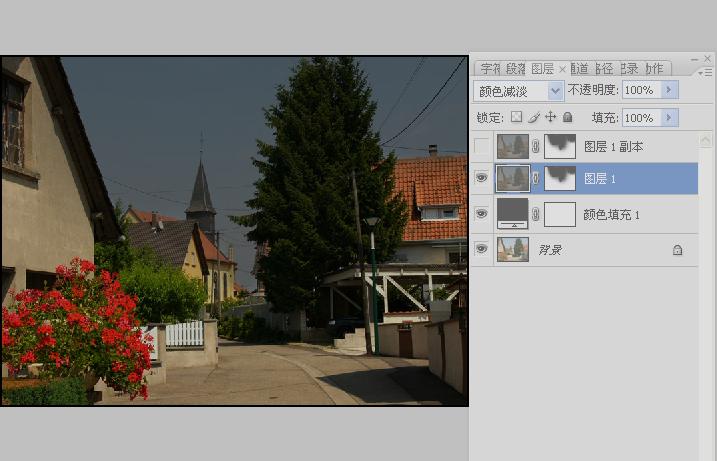The height and width of the screenshot is (461, 717).
Task: Close the layers panel group
Action: (x=707, y=59)
